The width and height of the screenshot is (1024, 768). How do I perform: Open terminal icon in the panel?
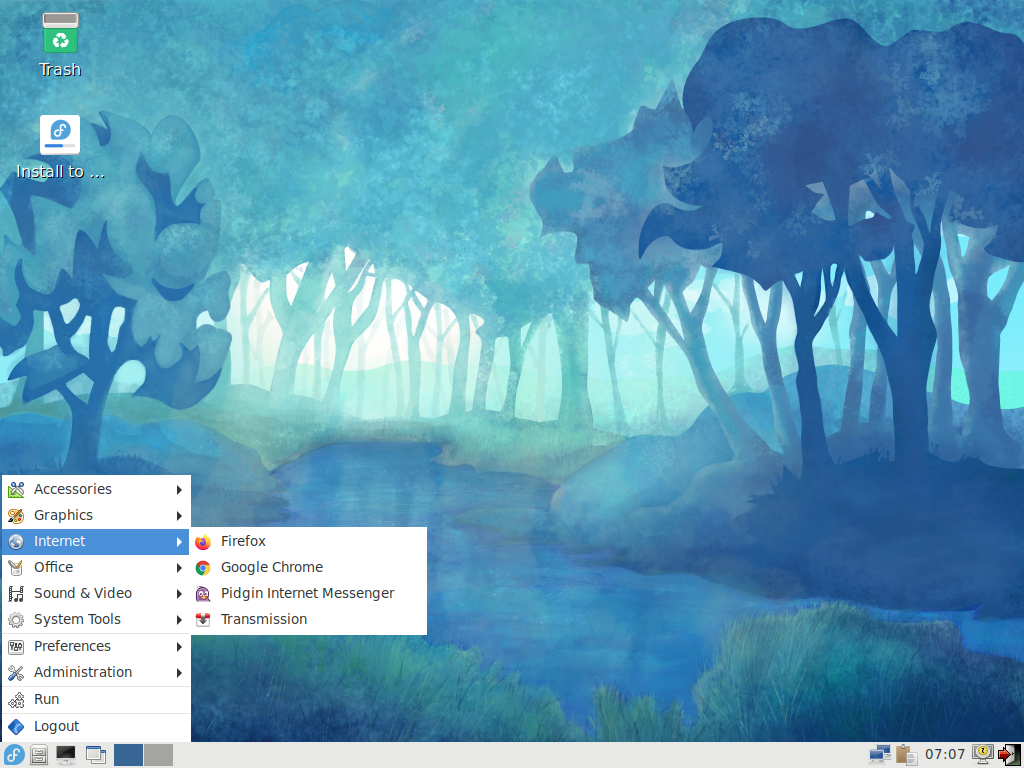(65, 755)
